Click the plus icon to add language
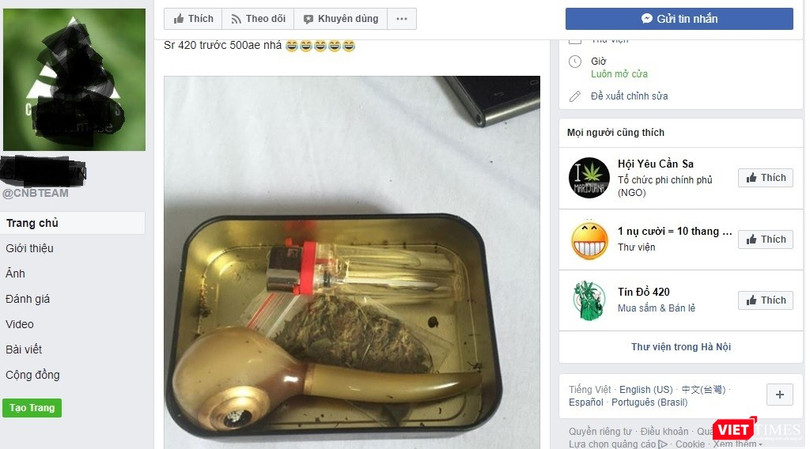Viewport: 810px width, 449px height. point(780,395)
